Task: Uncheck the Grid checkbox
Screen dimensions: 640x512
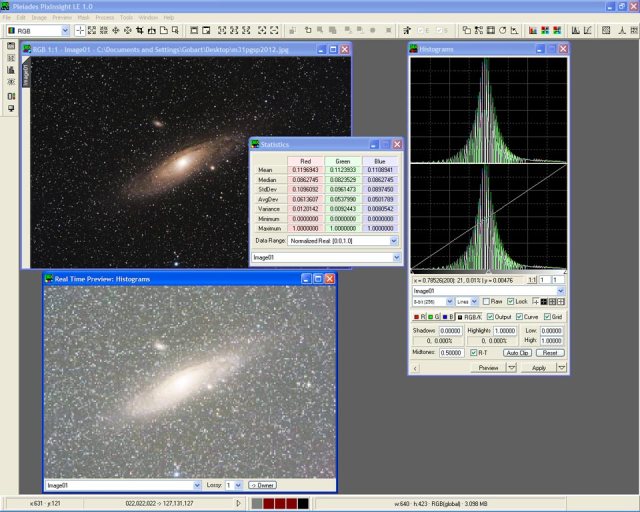Action: pyautogui.click(x=546, y=317)
